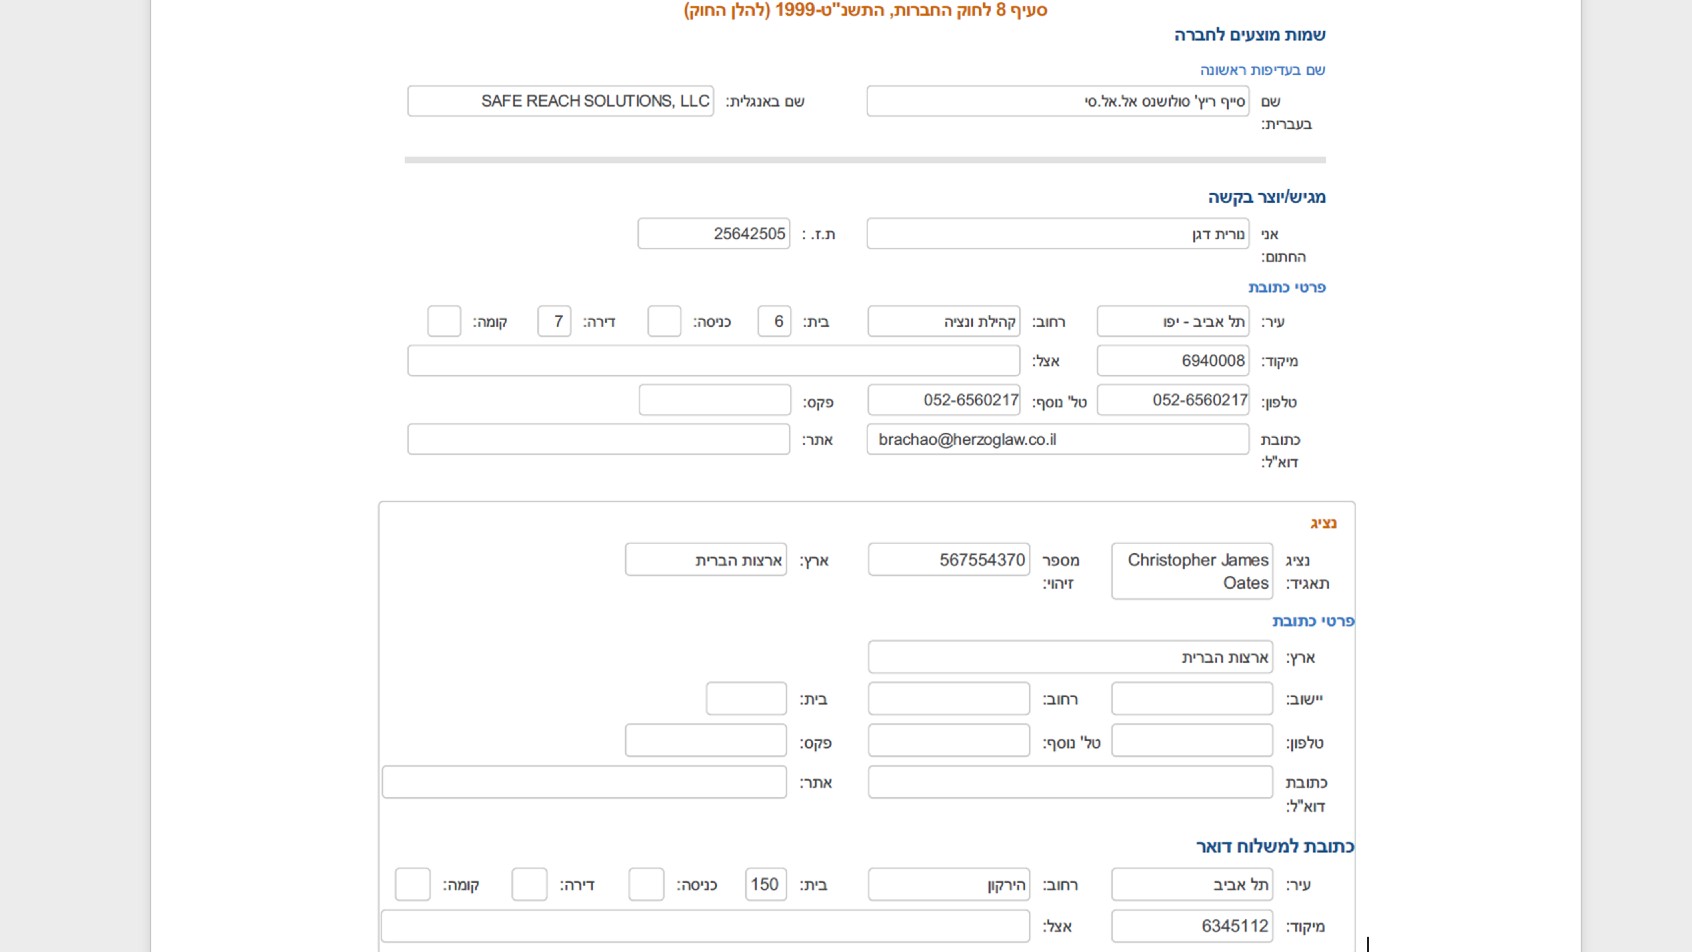Select the submitter name field showing נורית דגן

point(1055,233)
